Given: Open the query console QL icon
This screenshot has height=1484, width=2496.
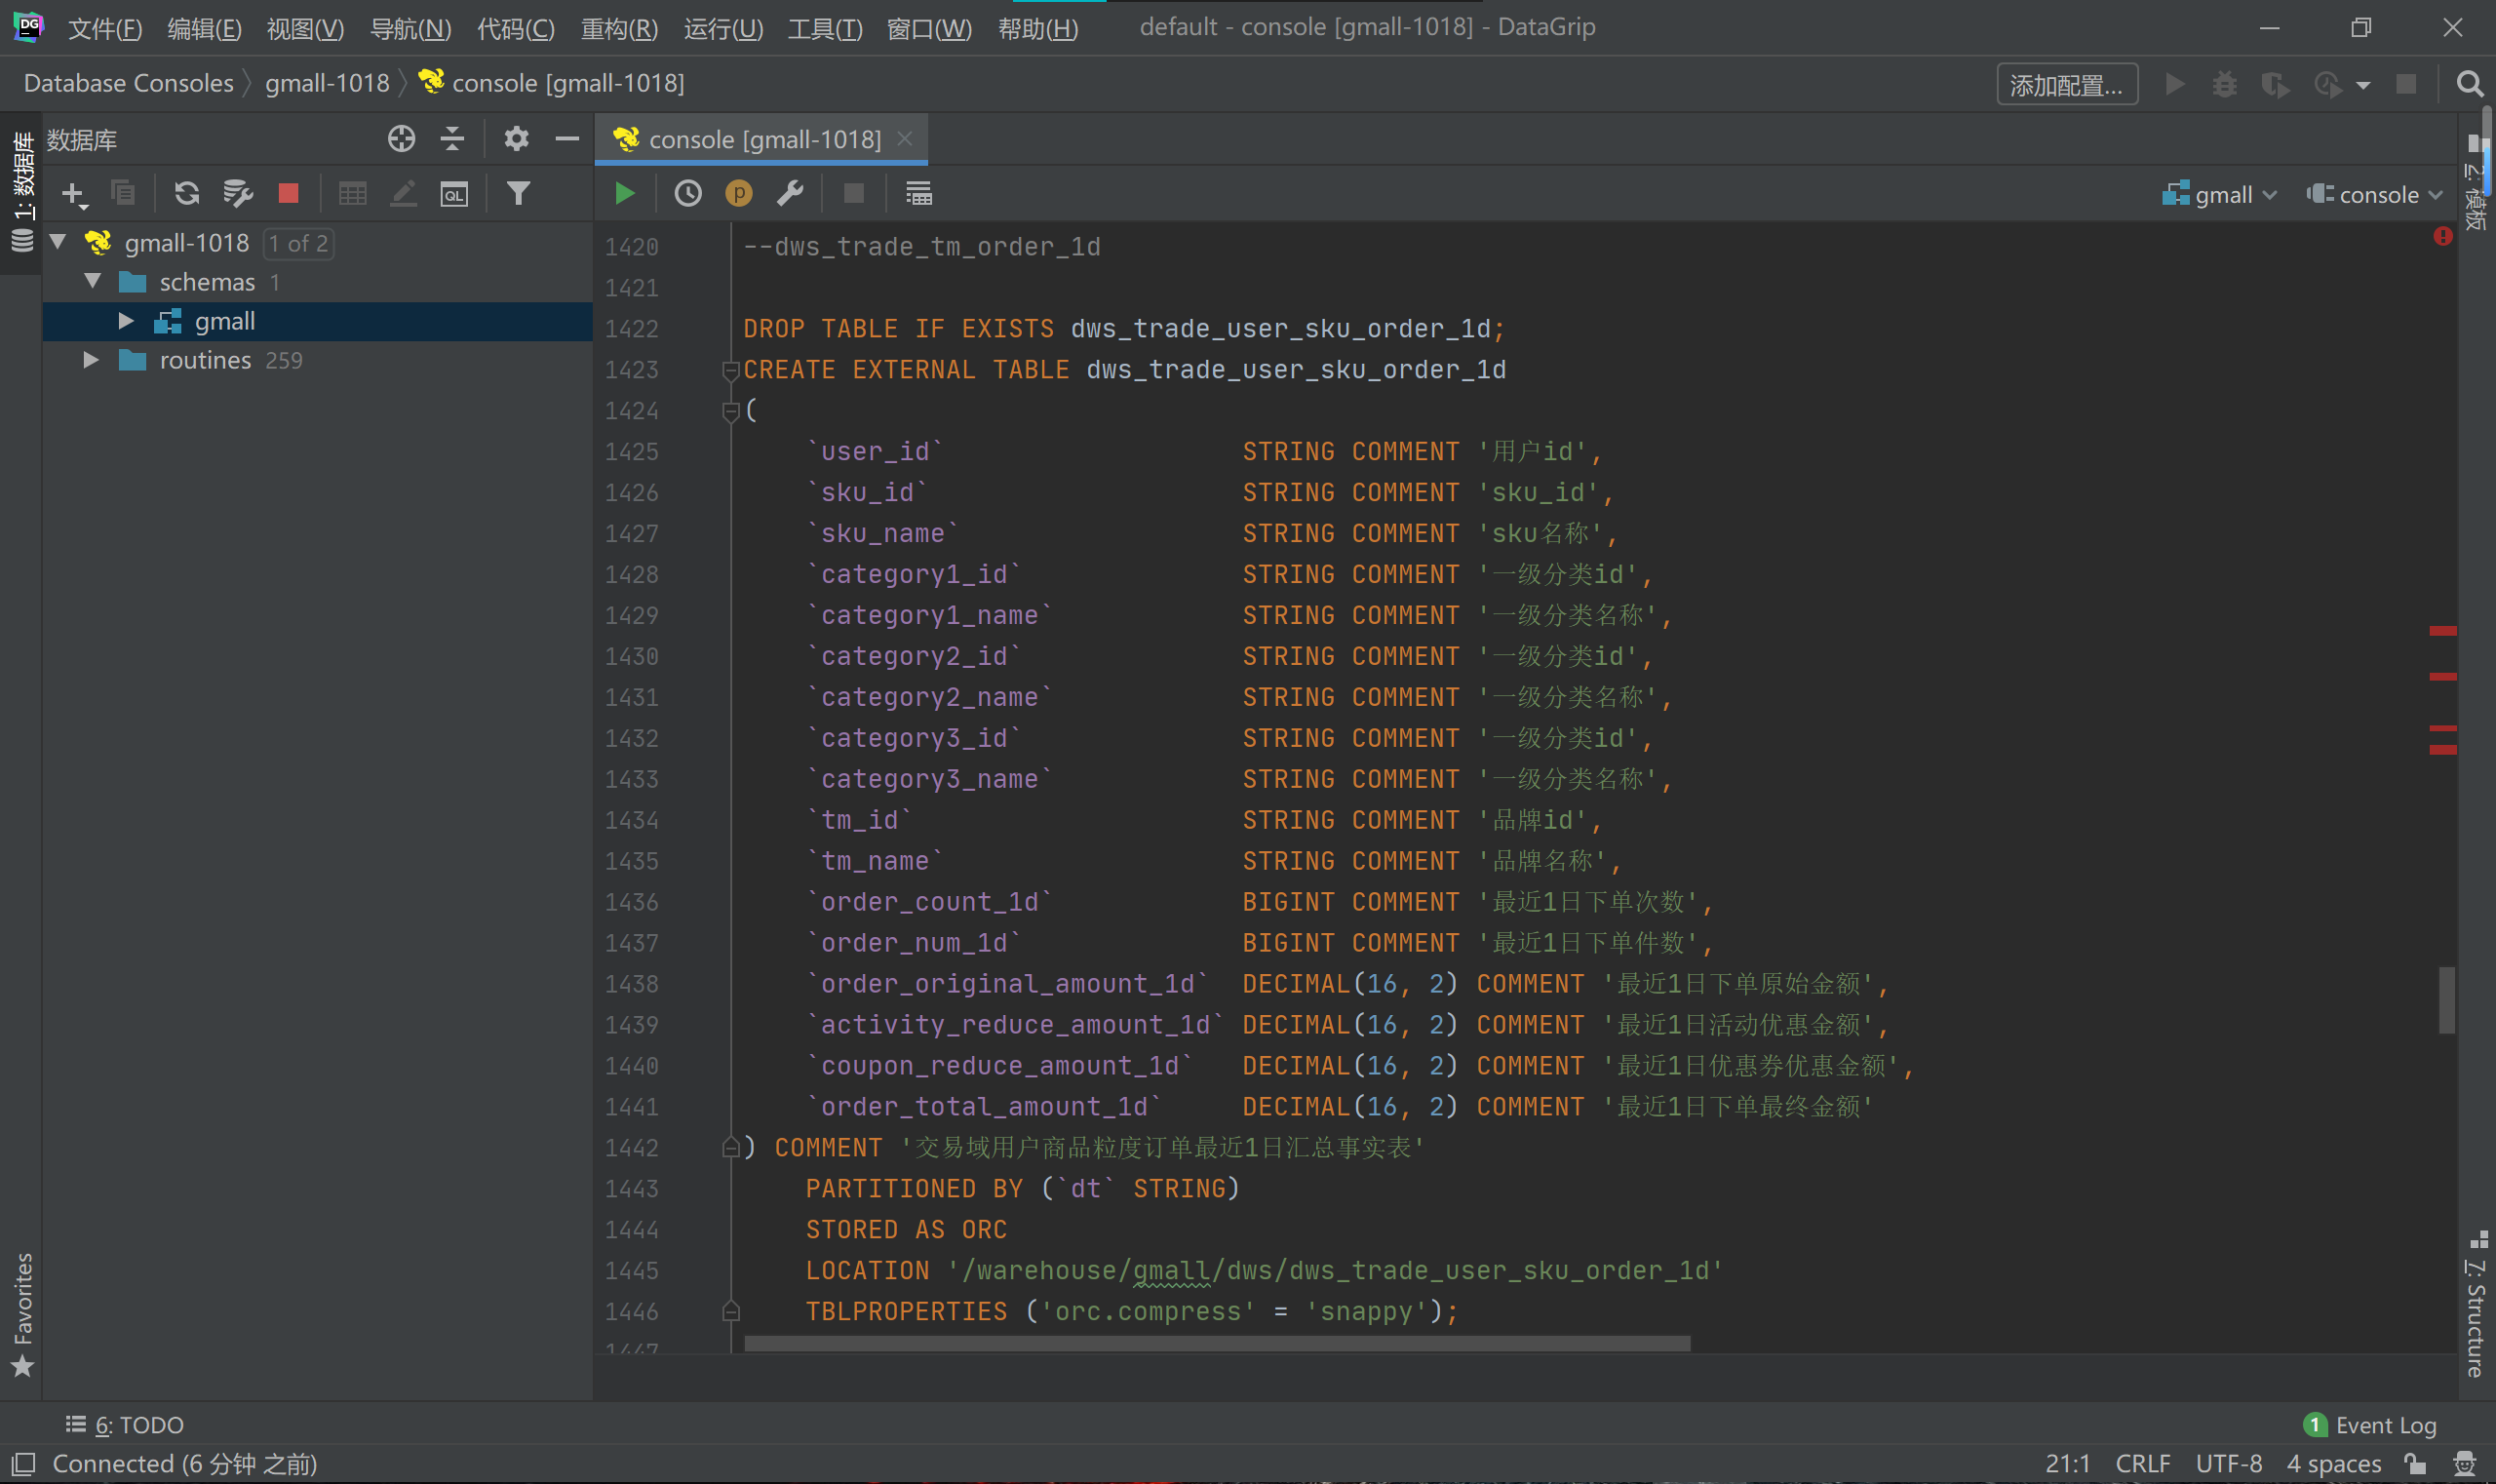Looking at the screenshot, I should 454,193.
